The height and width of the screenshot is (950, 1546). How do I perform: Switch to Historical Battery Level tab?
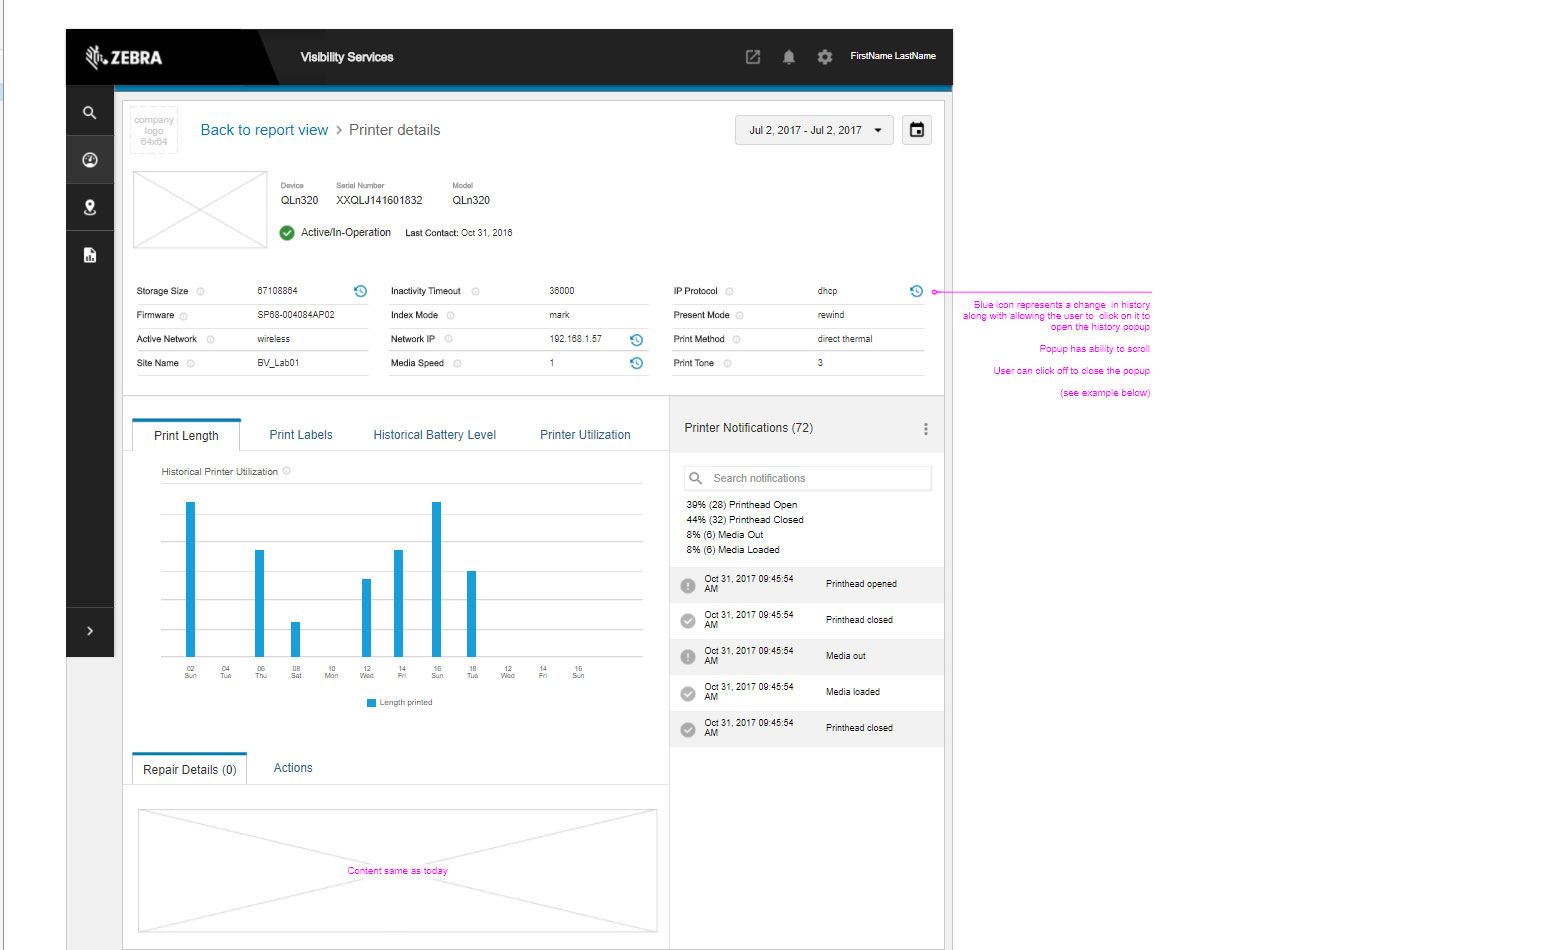tap(435, 435)
